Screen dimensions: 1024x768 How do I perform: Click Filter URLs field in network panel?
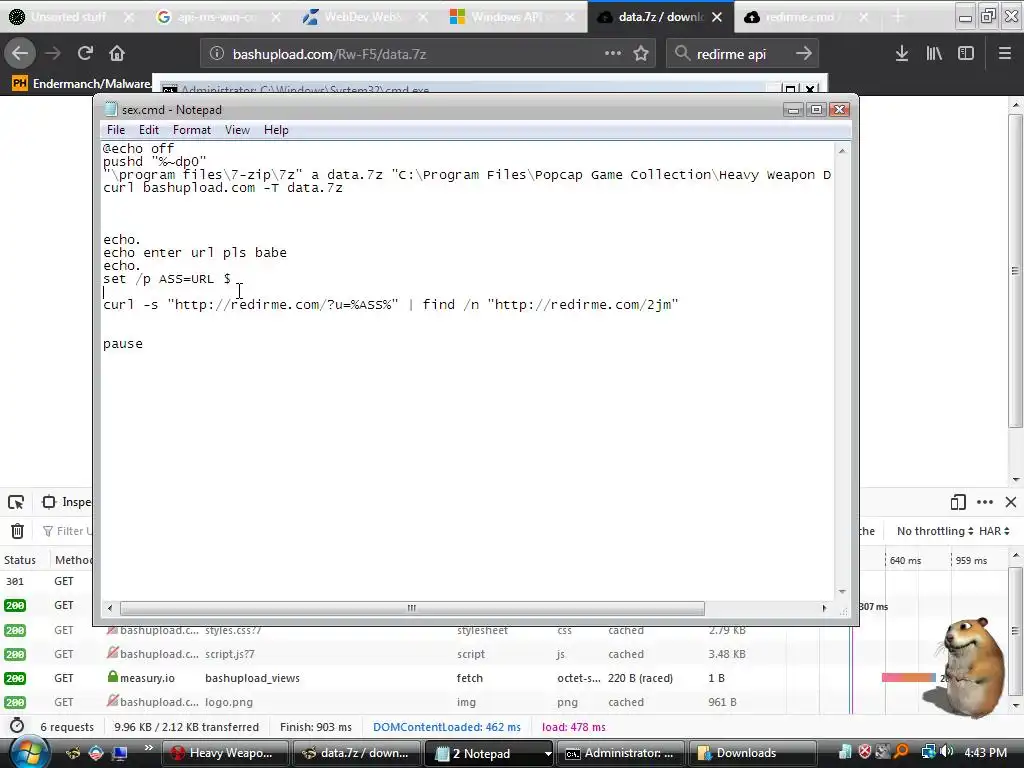tap(68, 531)
